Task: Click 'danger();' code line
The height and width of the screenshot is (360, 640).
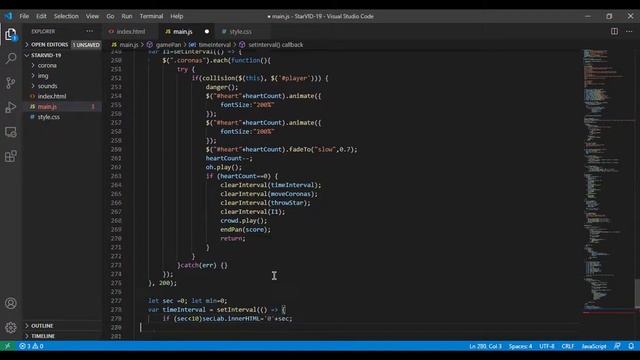Action: coord(222,87)
